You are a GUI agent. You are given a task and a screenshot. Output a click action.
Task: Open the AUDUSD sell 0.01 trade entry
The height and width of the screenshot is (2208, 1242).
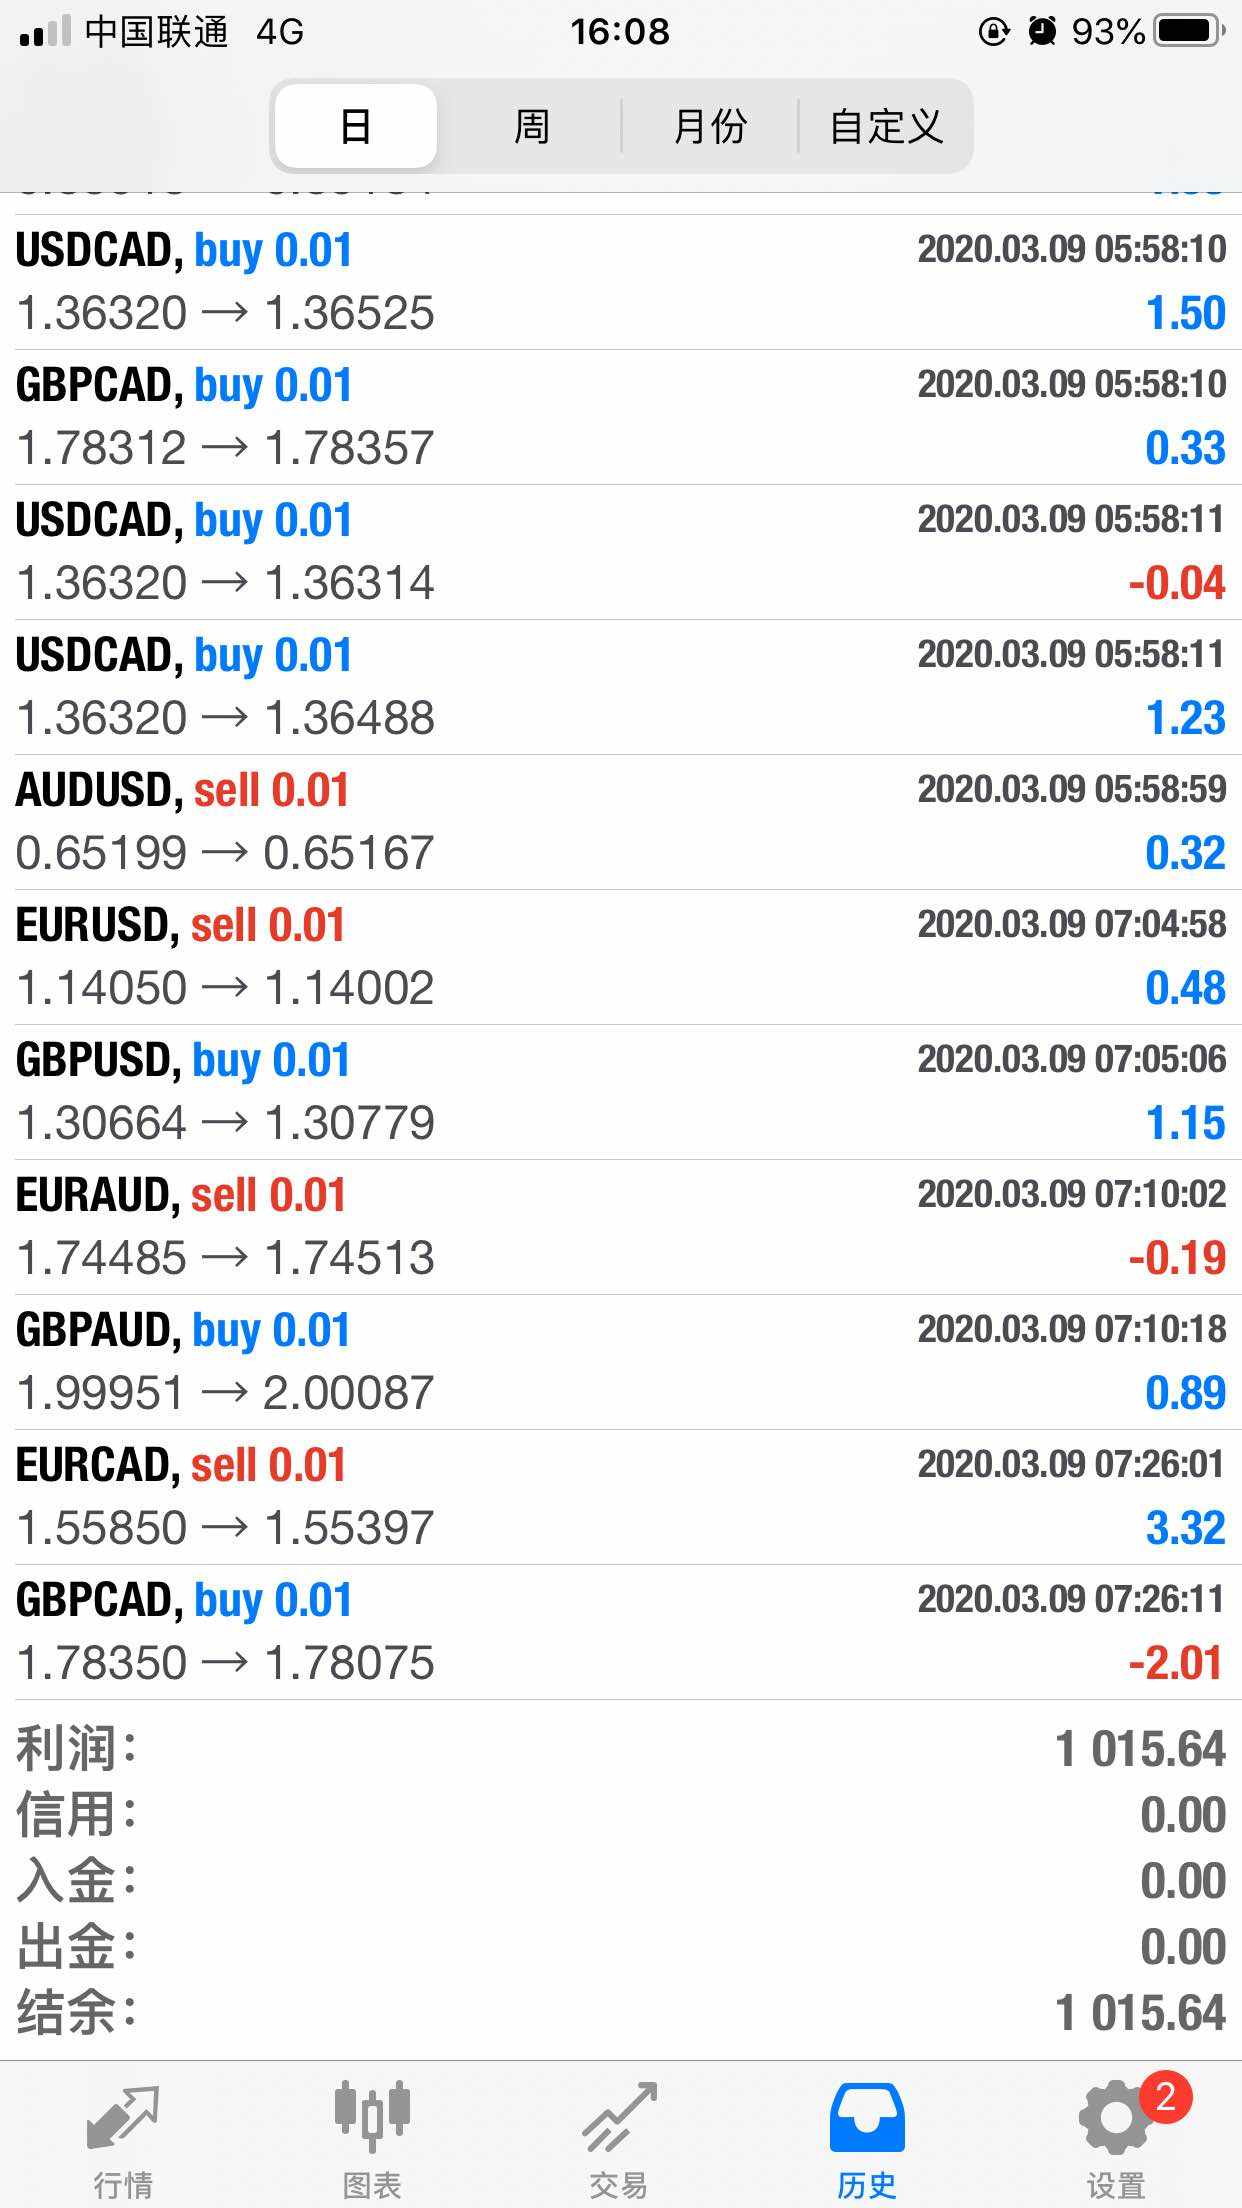pyautogui.click(x=620, y=822)
